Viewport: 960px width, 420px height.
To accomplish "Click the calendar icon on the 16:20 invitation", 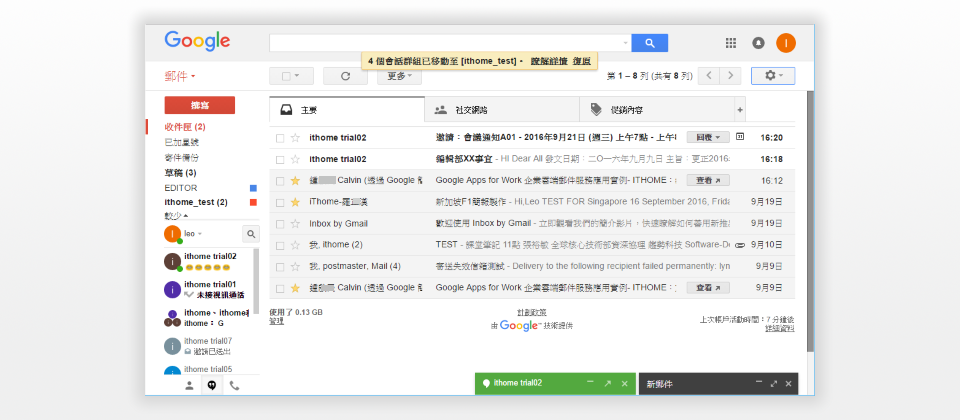I will pyautogui.click(x=740, y=137).
